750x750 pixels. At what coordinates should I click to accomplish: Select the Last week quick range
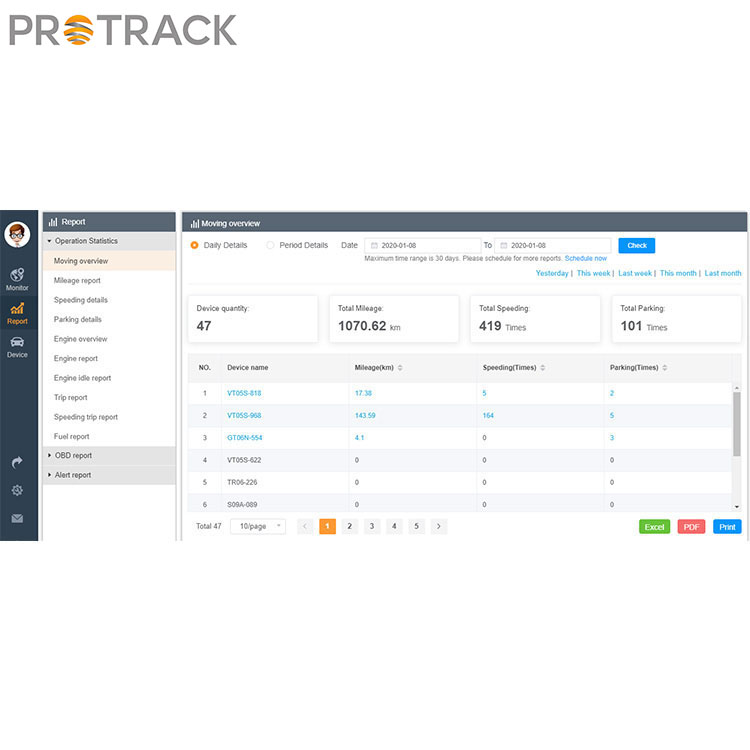[x=635, y=273]
